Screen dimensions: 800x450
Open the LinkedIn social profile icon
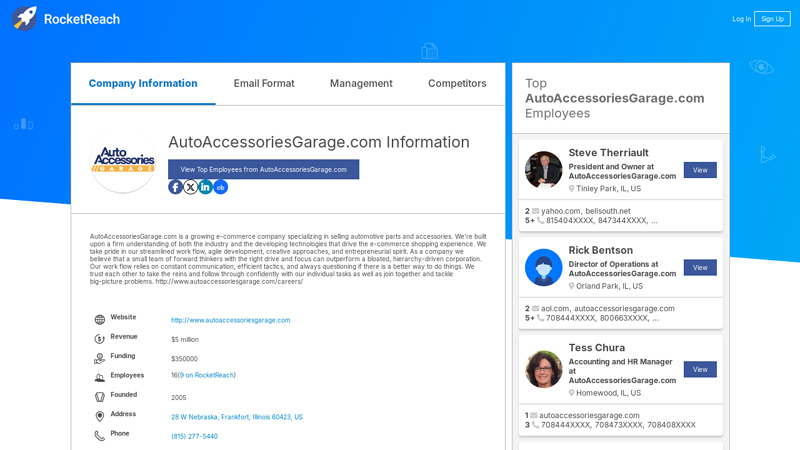[206, 187]
